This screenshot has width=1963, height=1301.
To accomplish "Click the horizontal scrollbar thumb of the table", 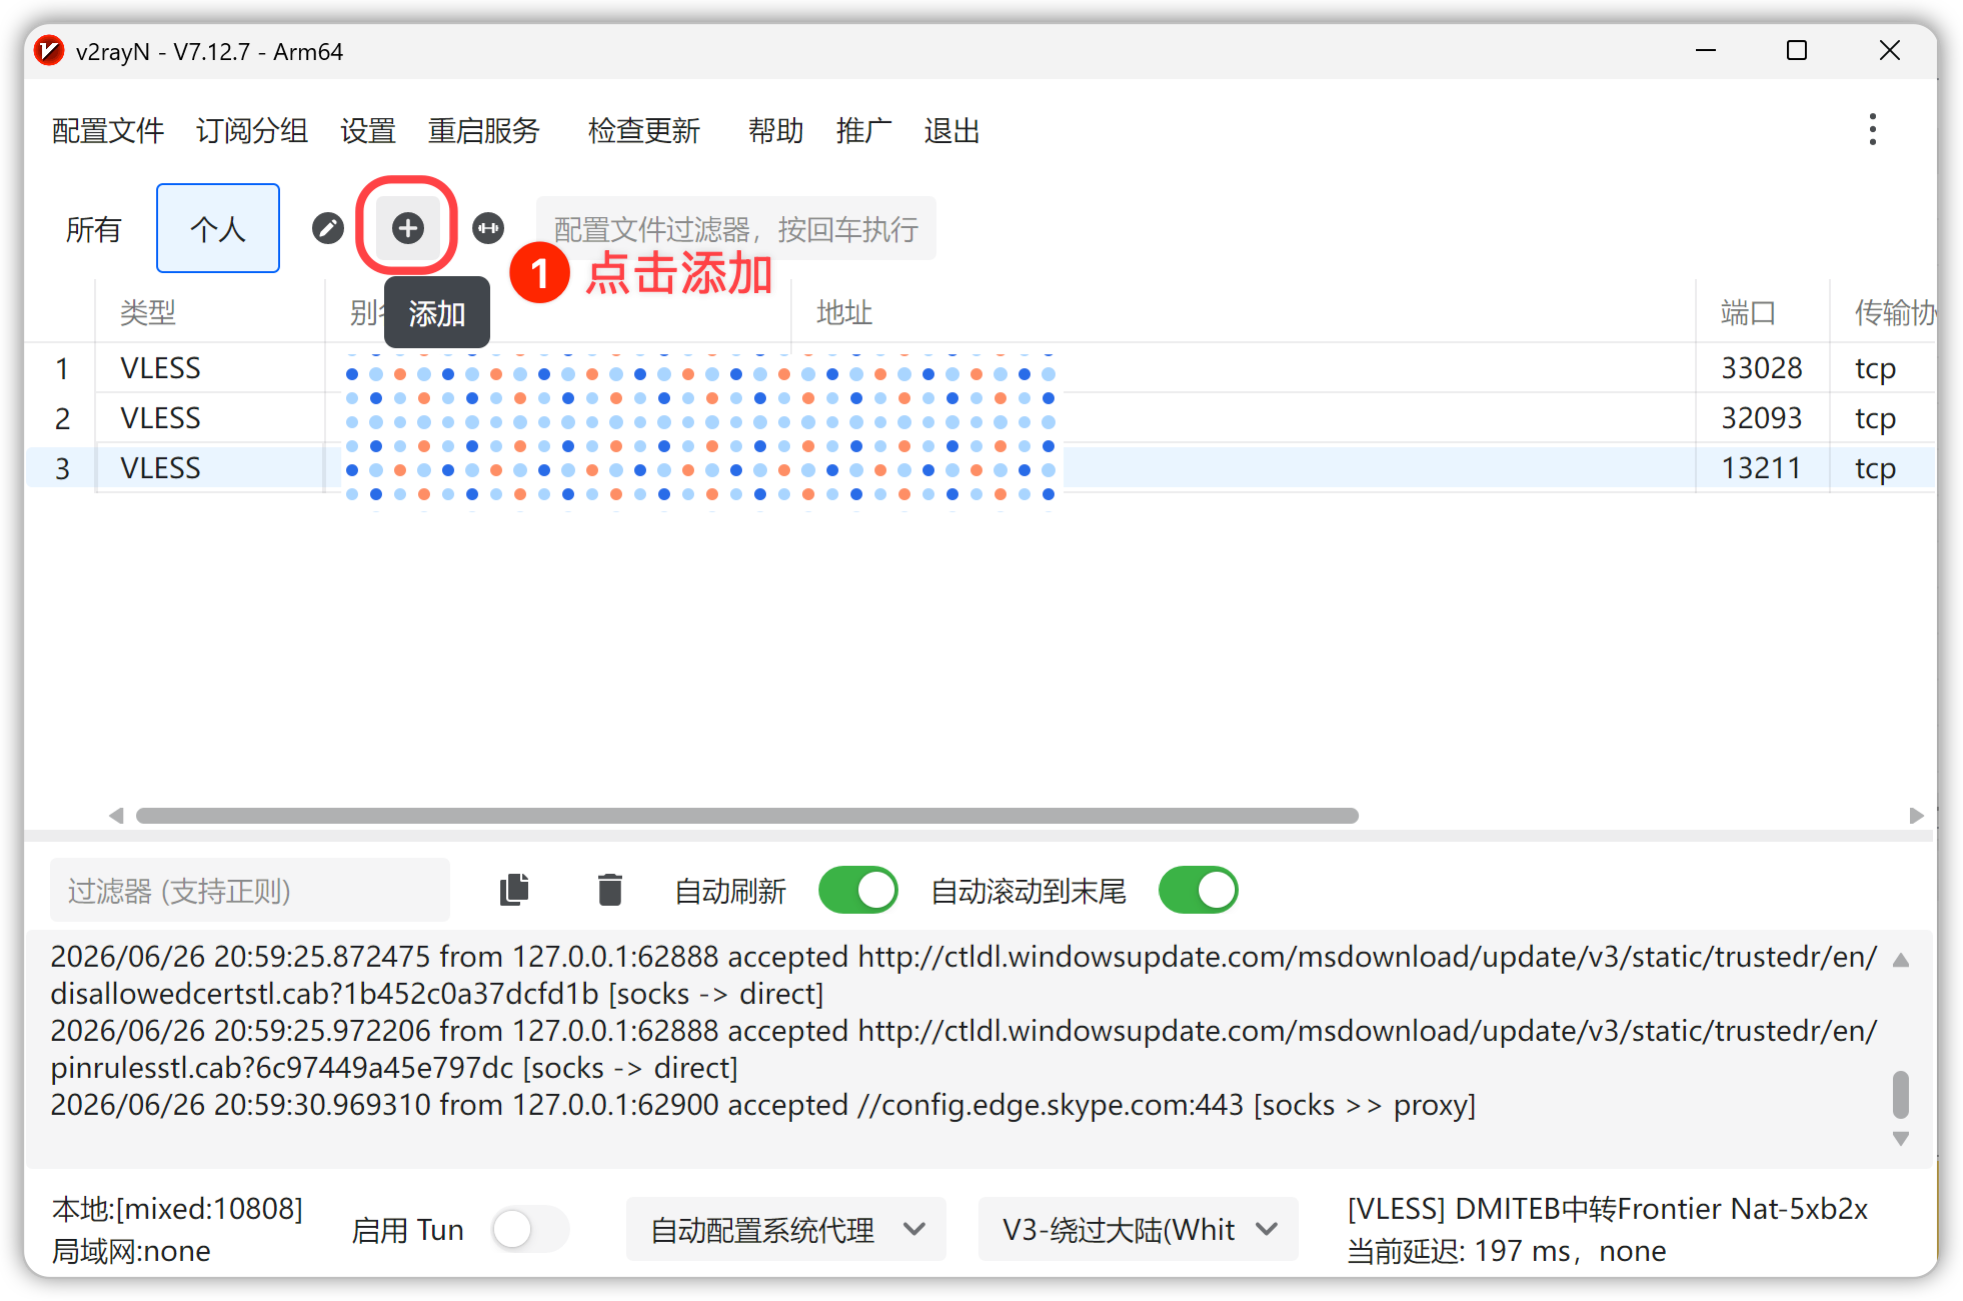I will tap(747, 815).
